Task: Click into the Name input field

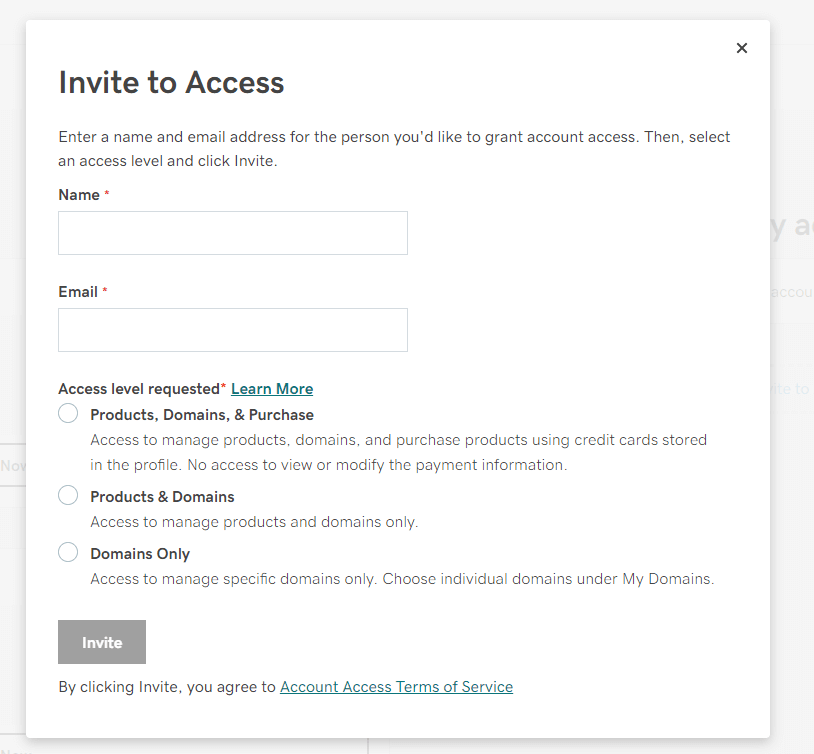Action: [x=233, y=233]
